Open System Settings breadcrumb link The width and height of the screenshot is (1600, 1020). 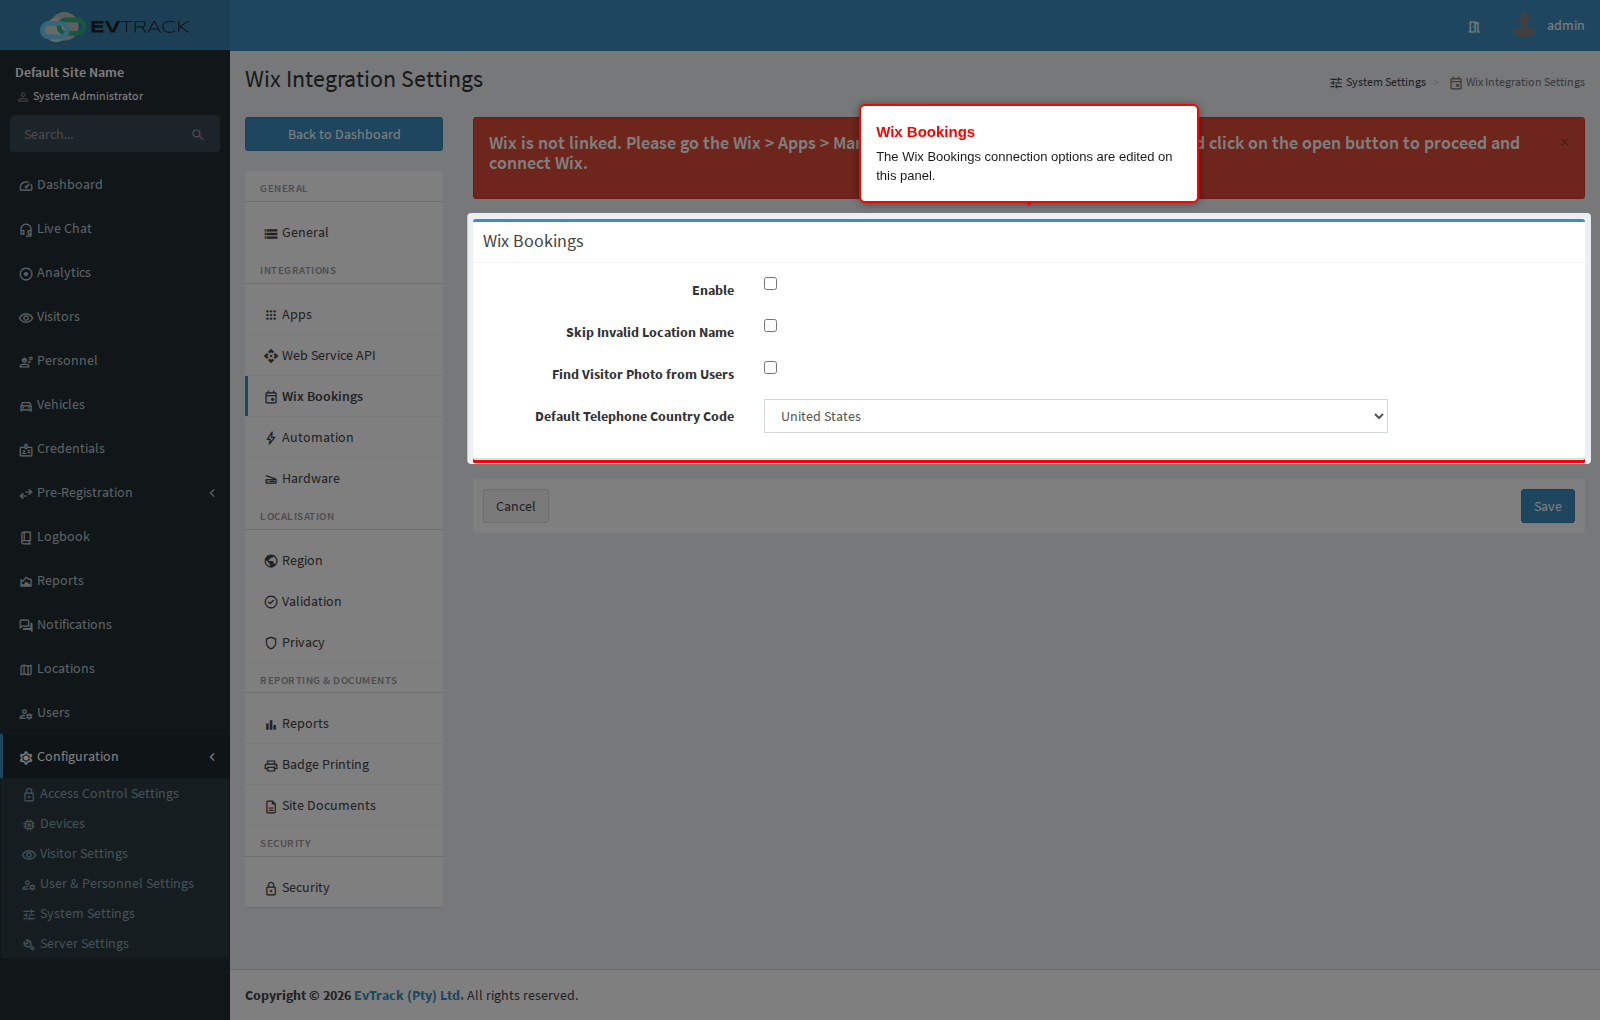[x=1378, y=82]
